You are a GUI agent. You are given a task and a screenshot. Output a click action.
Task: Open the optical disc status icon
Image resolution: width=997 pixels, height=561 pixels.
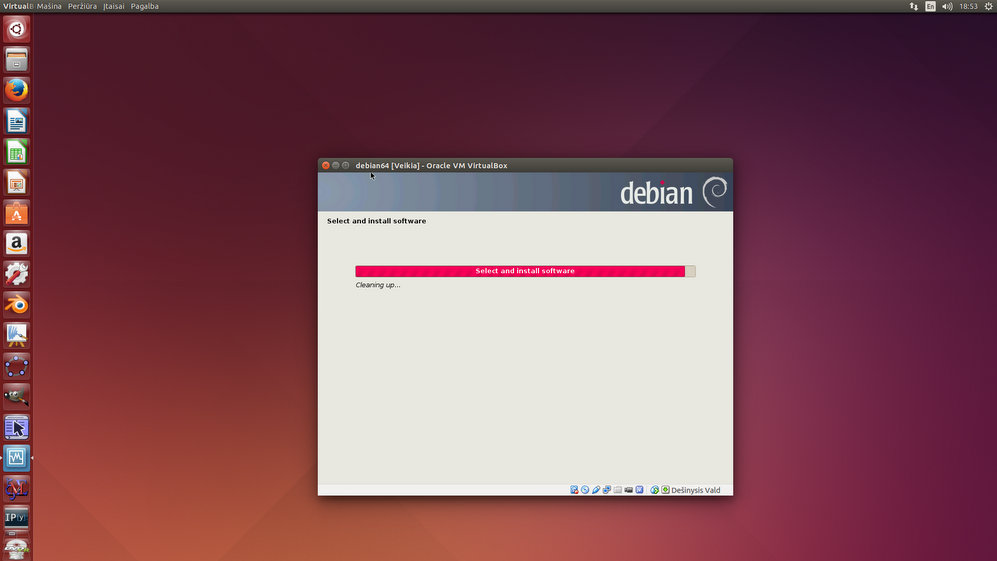[585, 490]
